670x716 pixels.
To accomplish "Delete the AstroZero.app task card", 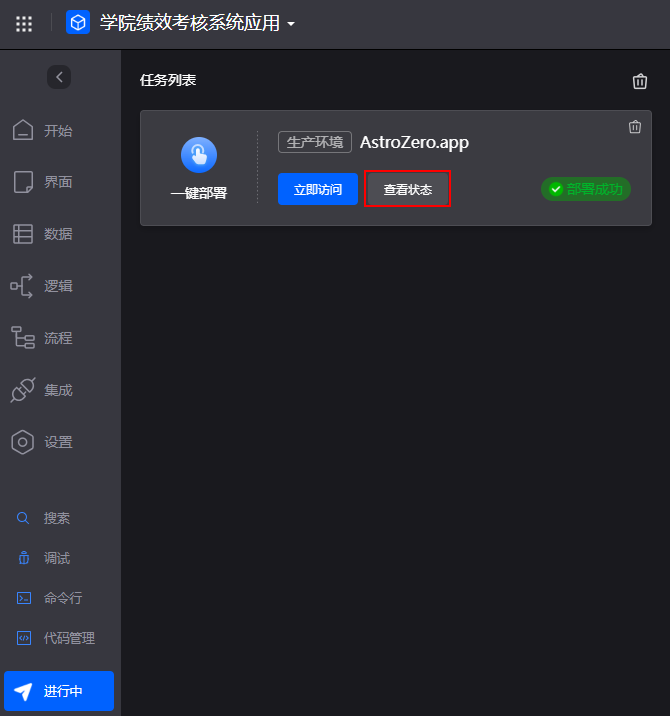I will [635, 126].
